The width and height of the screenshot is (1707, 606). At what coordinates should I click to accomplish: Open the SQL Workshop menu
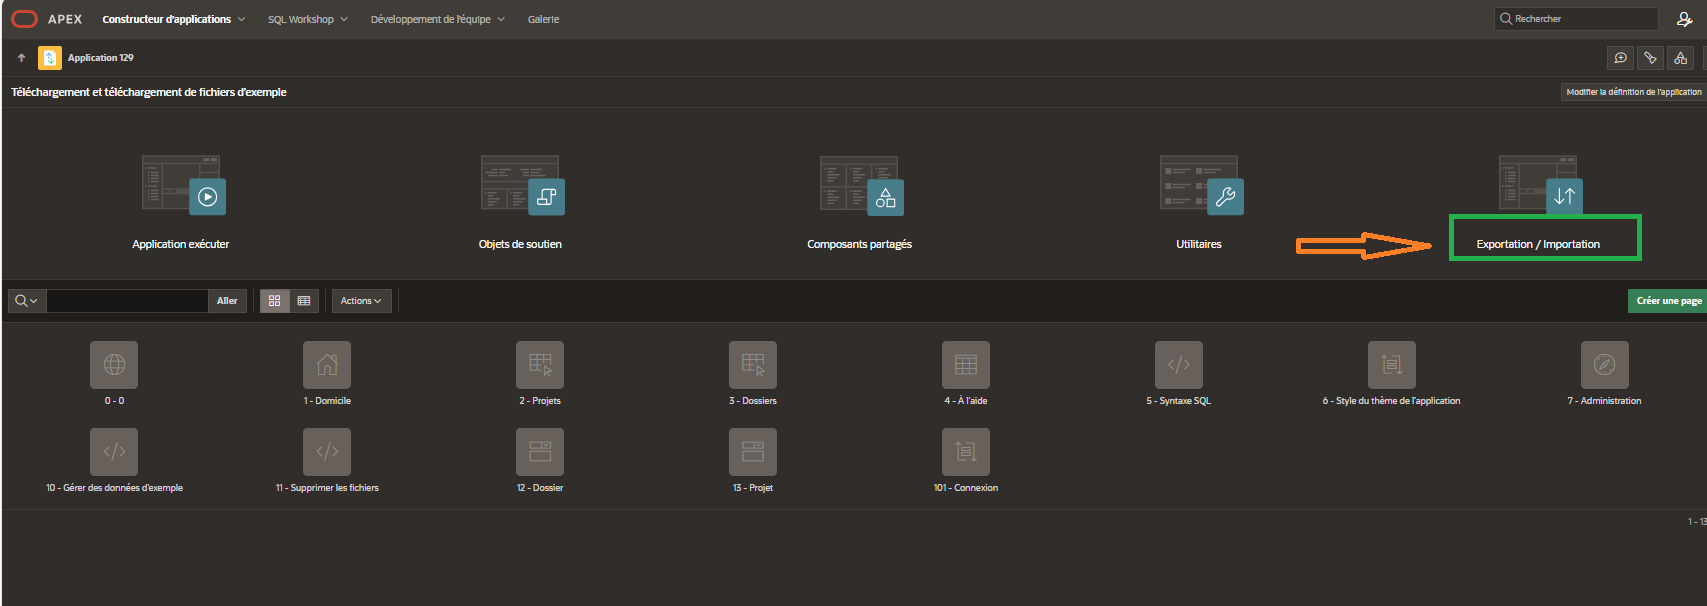[307, 19]
